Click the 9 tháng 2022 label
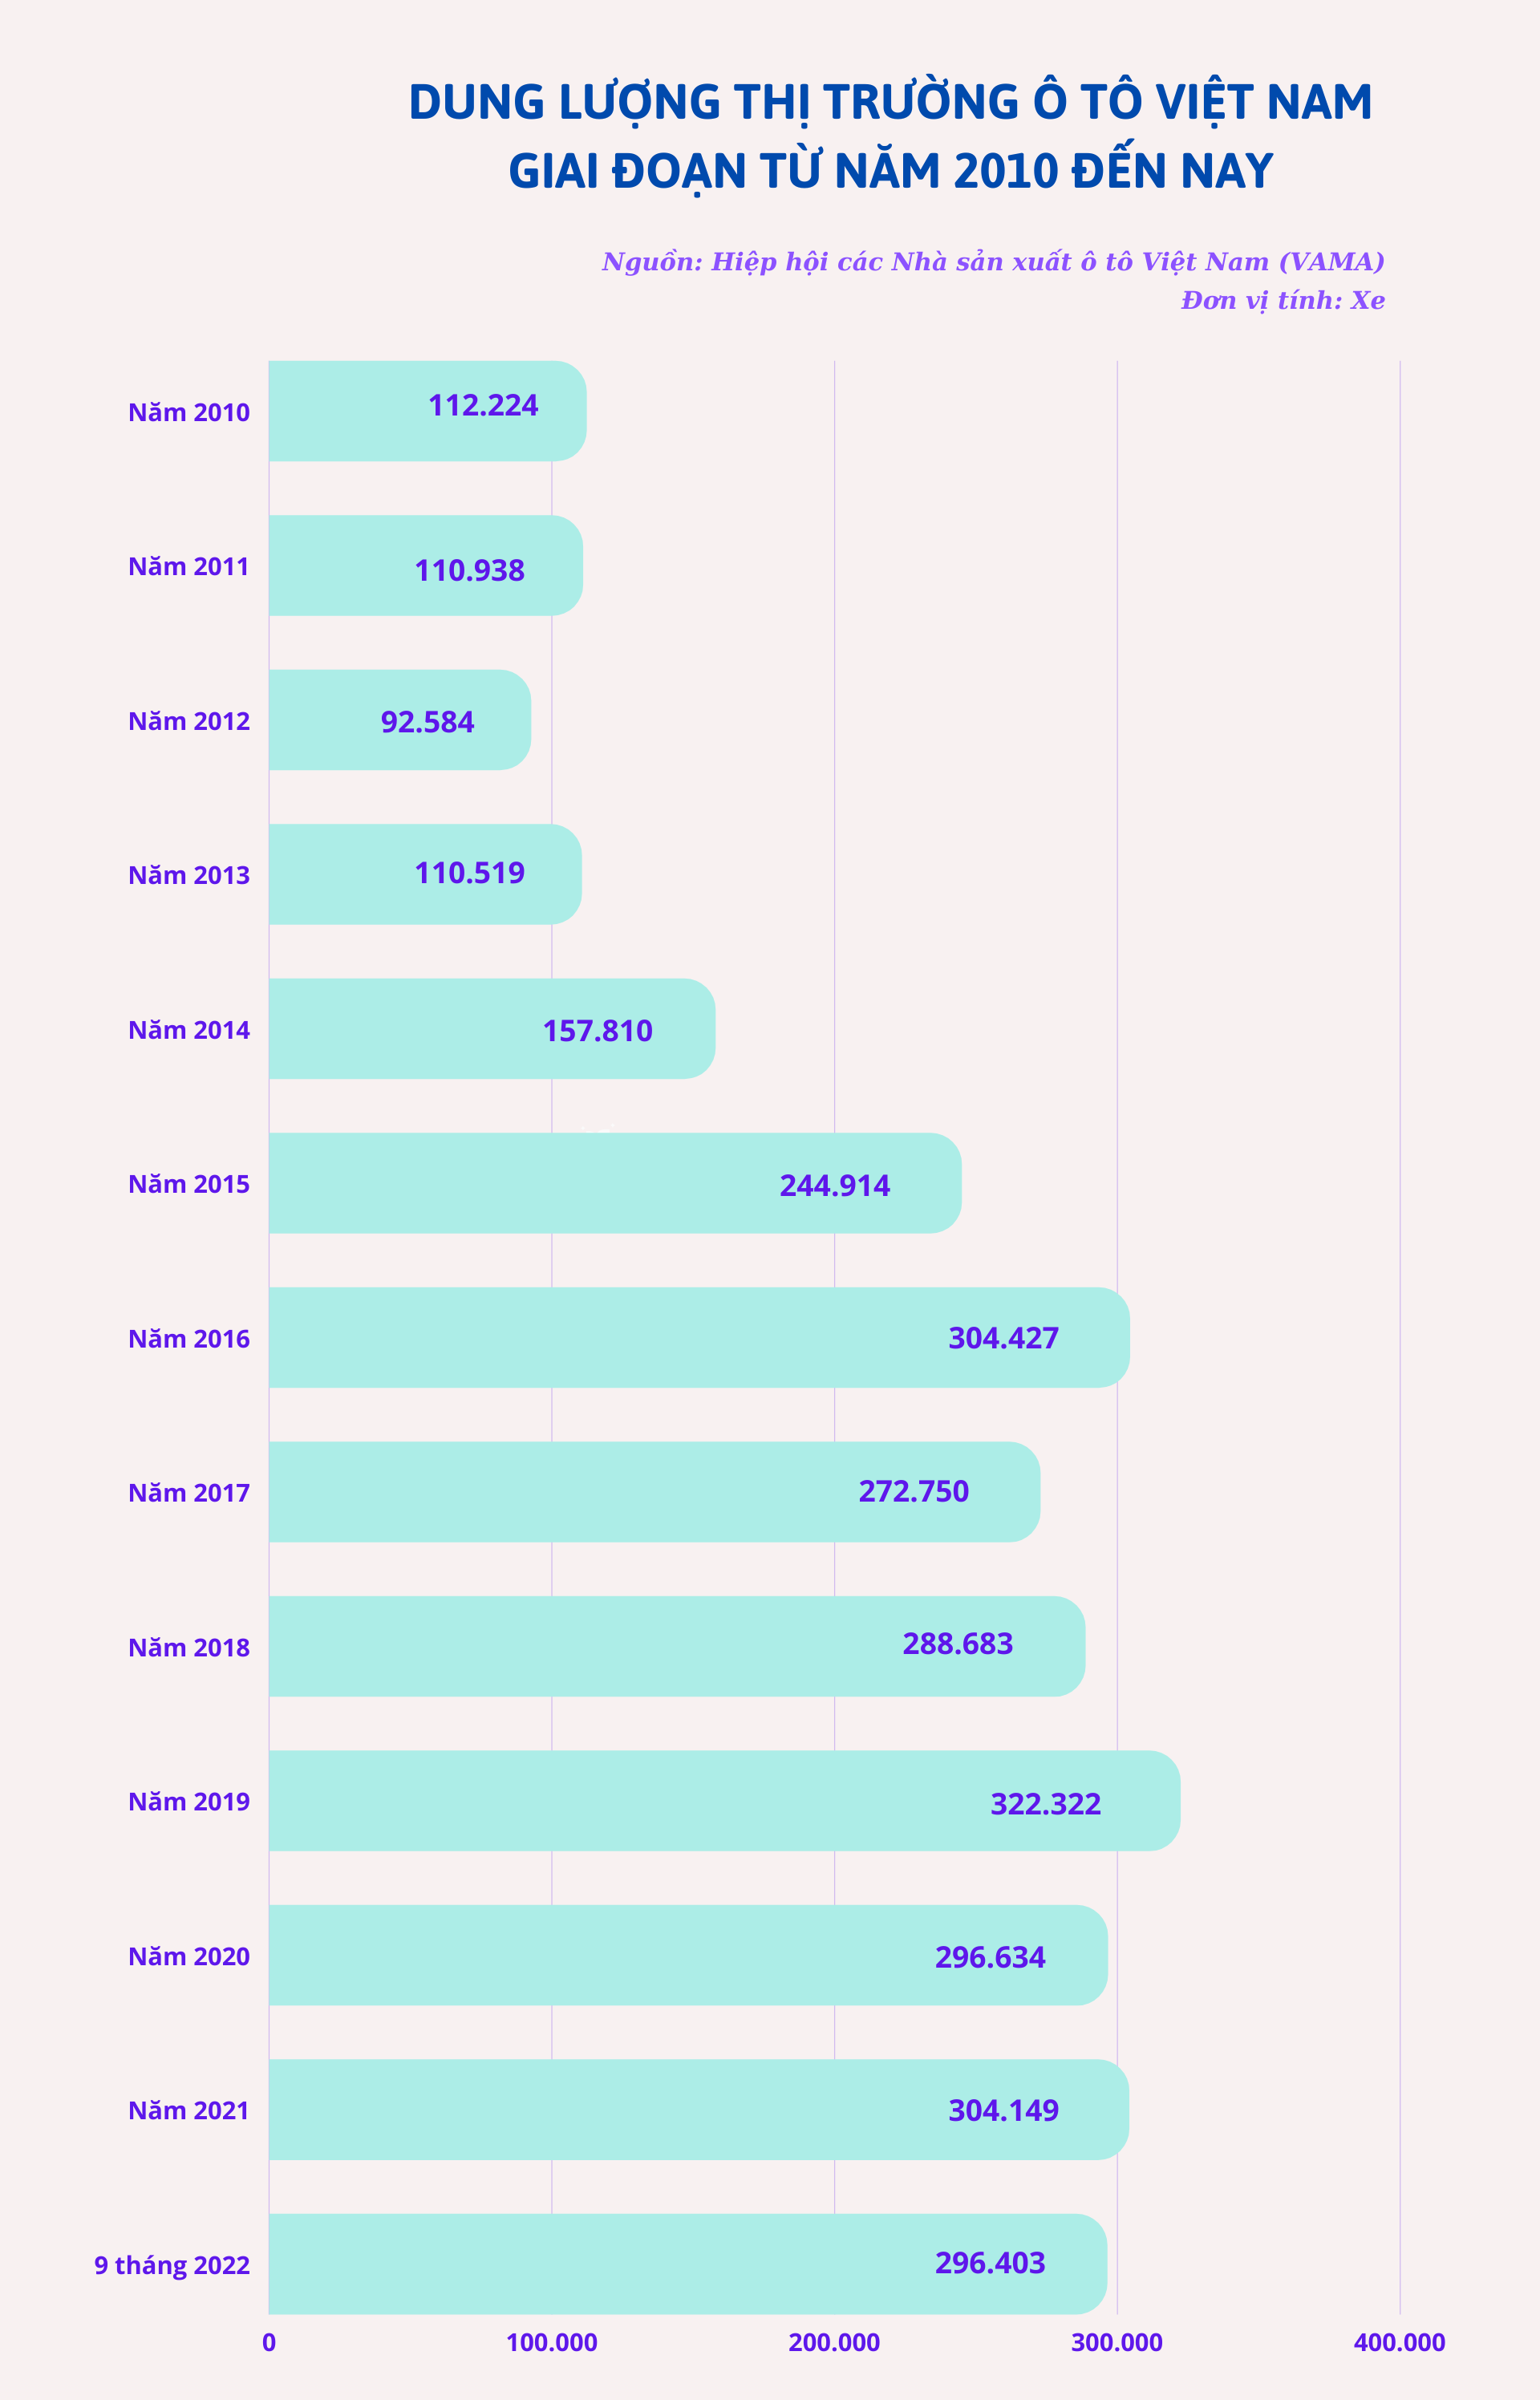1540x2400 pixels. pos(172,2265)
